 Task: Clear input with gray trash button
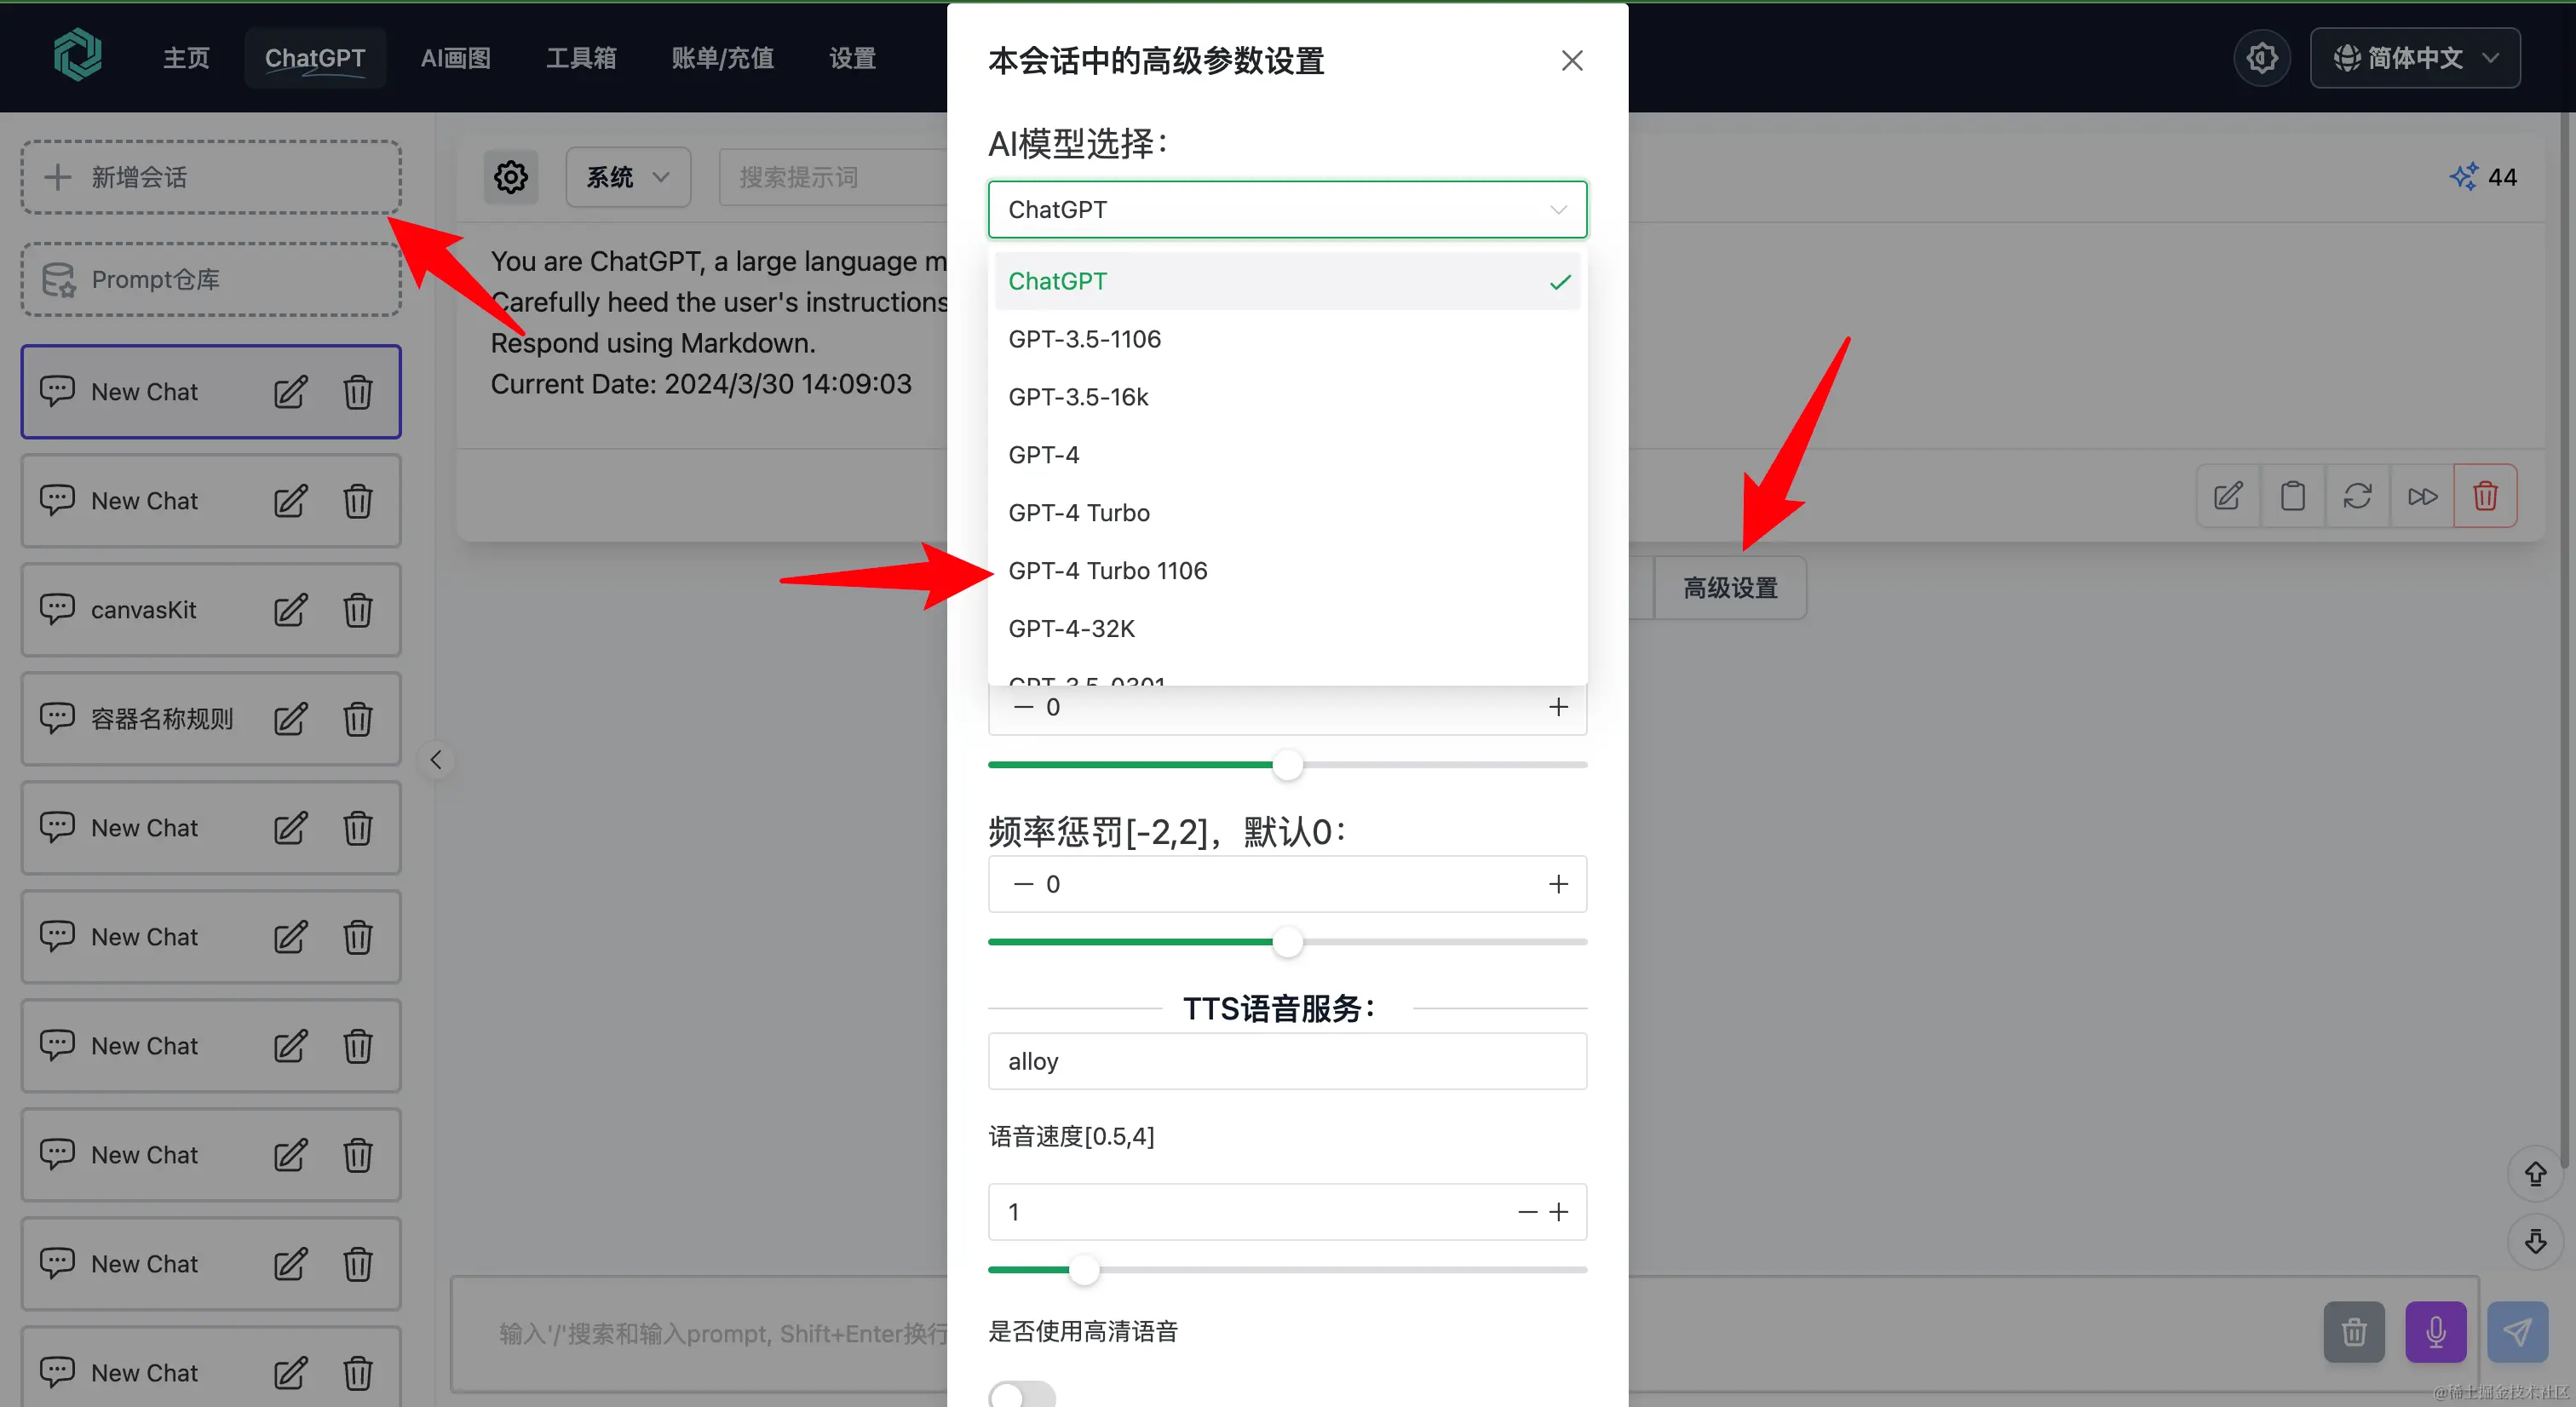coord(2354,1332)
